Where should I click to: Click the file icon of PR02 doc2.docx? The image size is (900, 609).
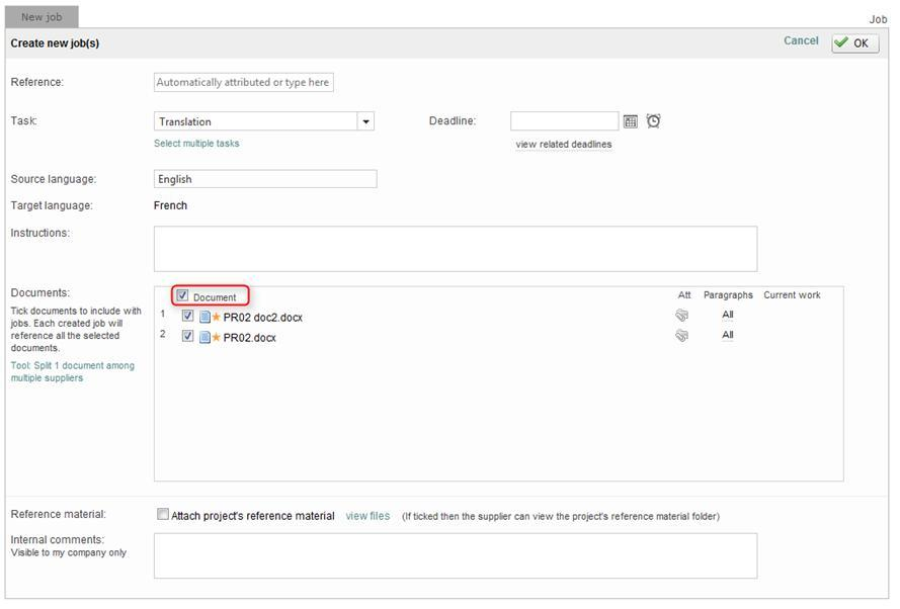pyautogui.click(x=204, y=317)
